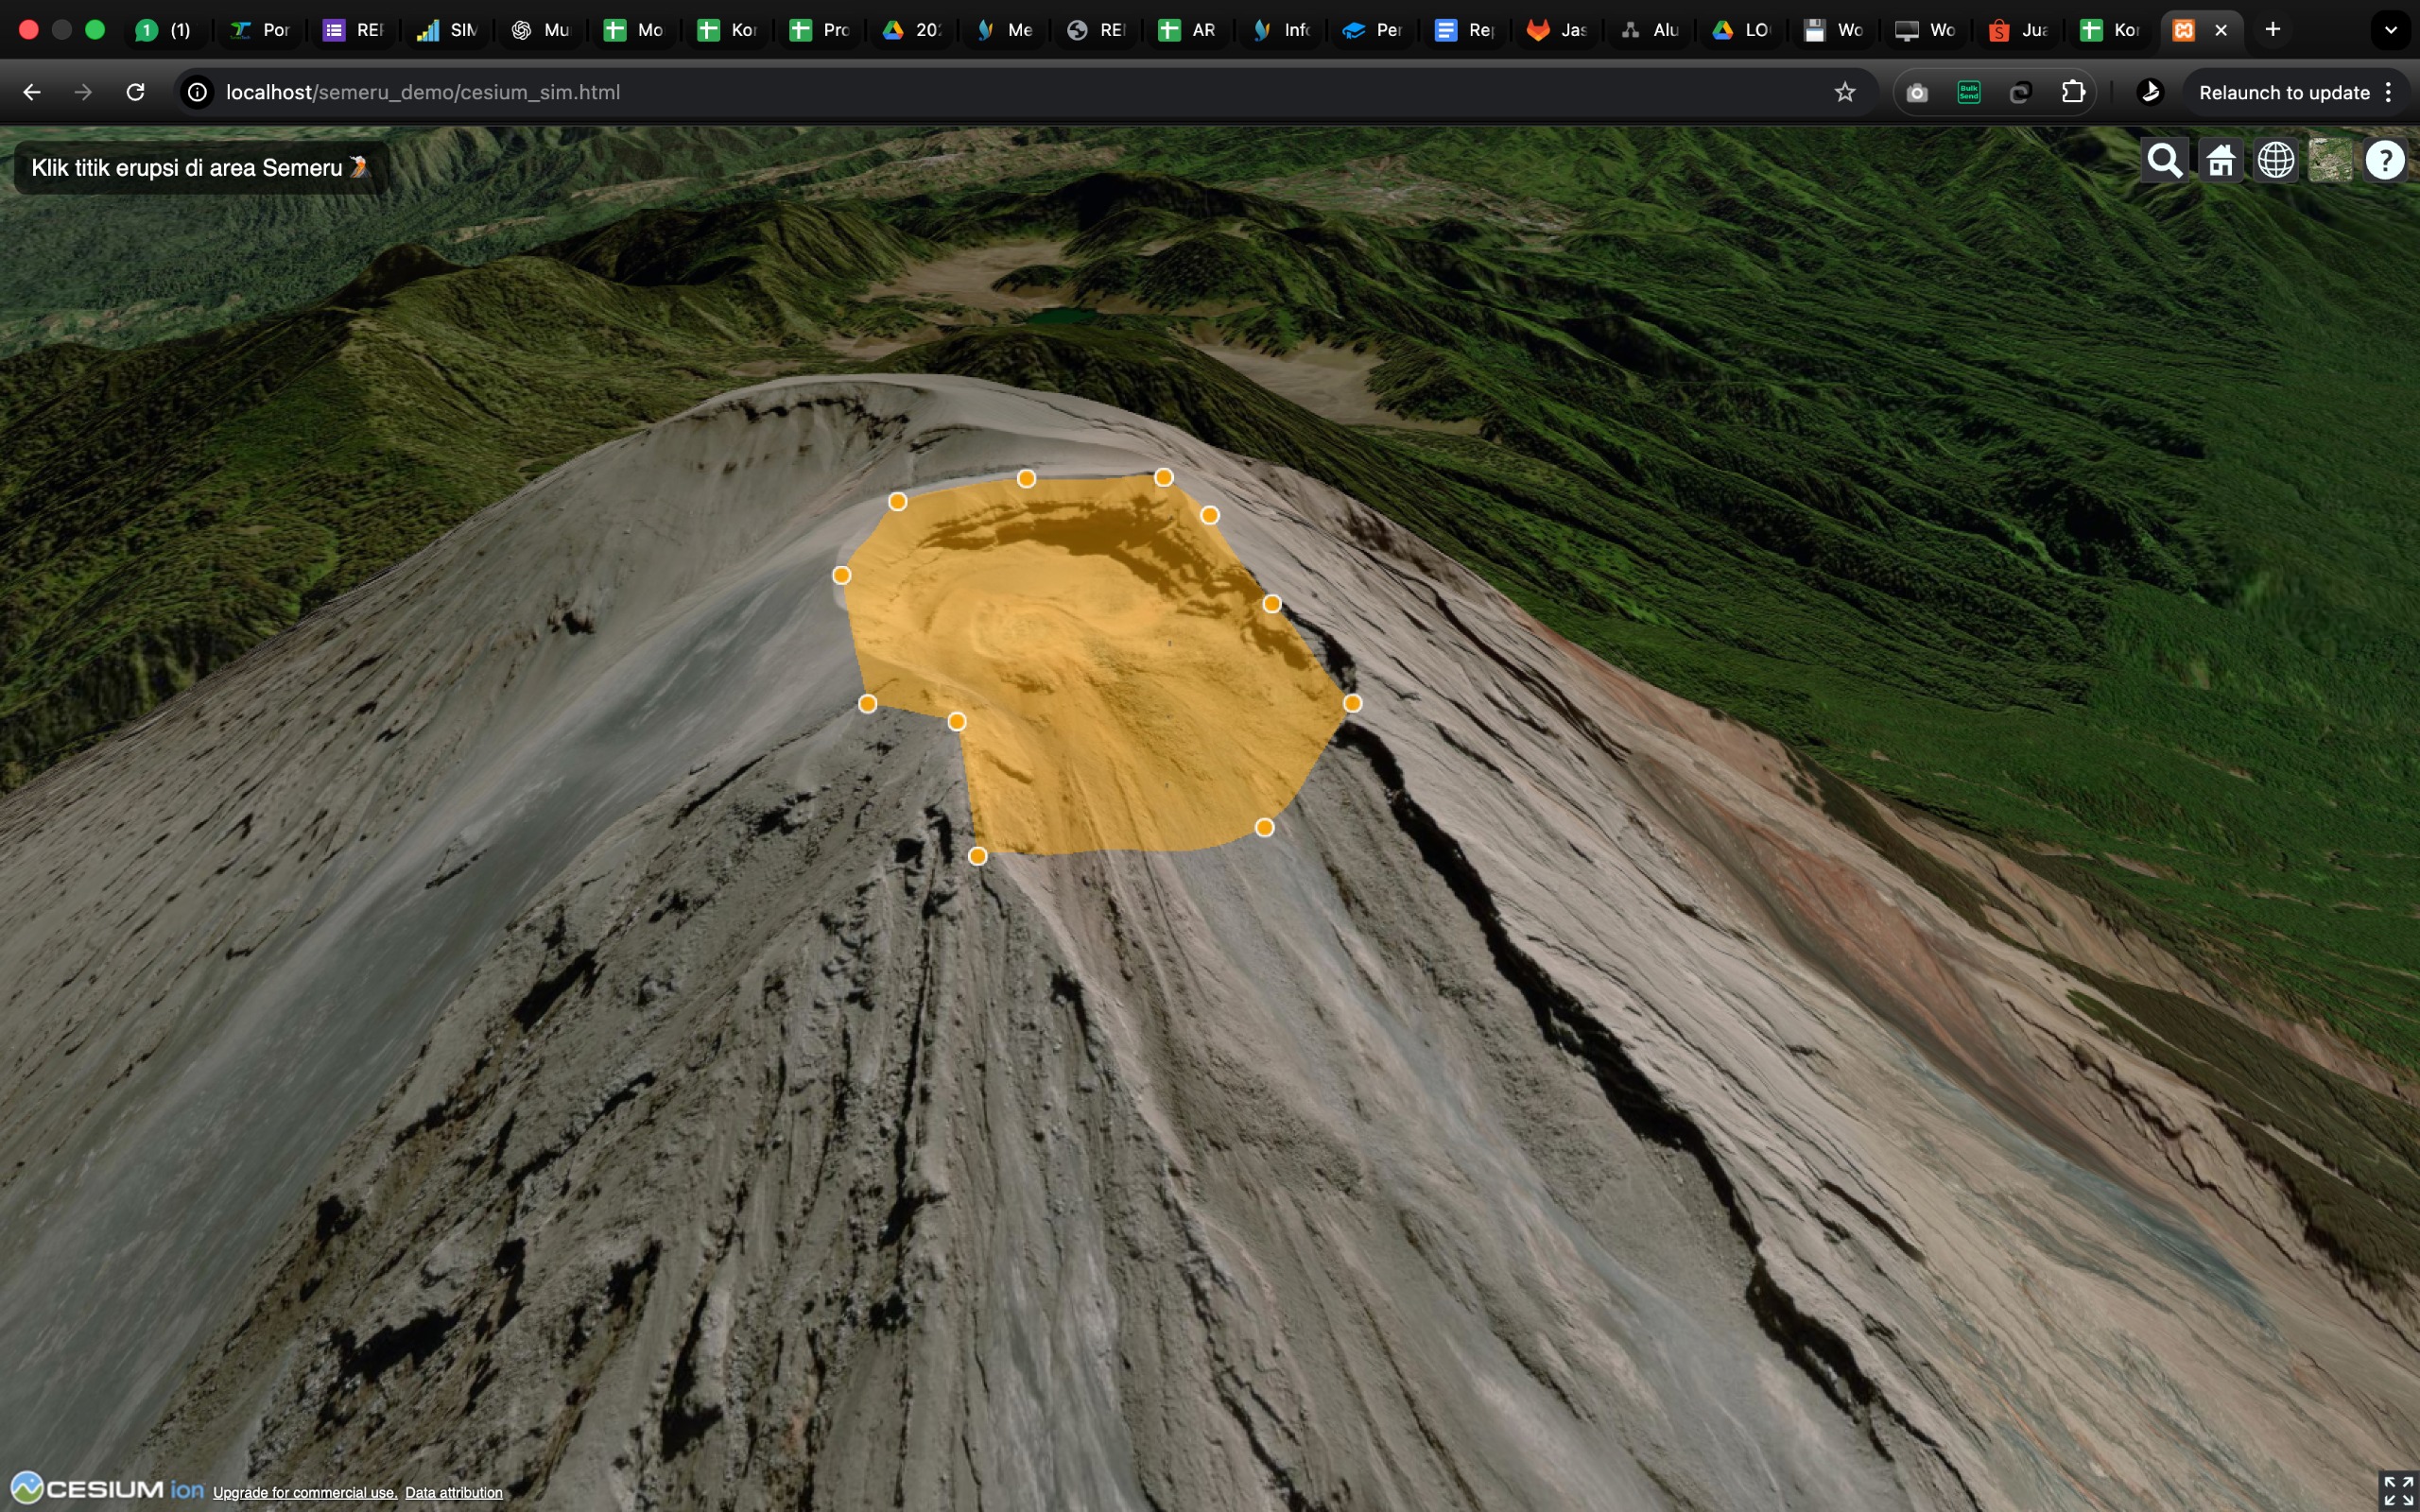Open the browser extensions puzzle icon

pos(2073,92)
